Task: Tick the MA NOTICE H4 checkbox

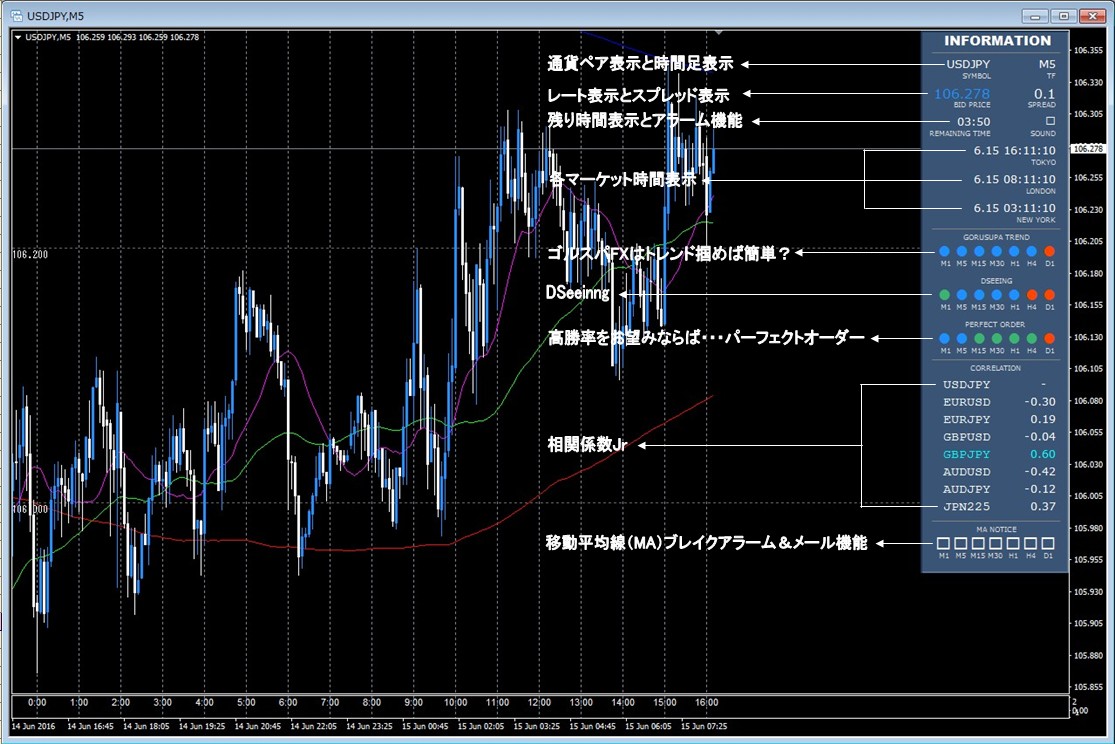Action: 1030,543
